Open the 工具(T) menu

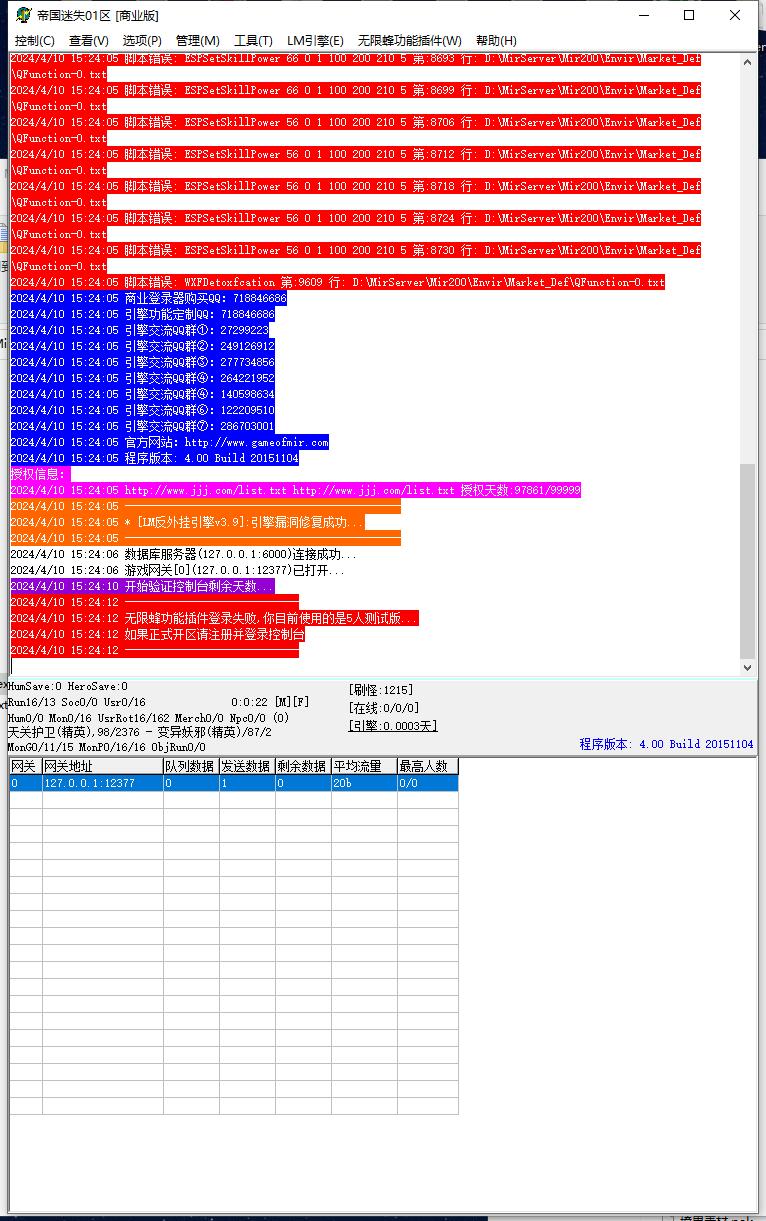pos(253,41)
